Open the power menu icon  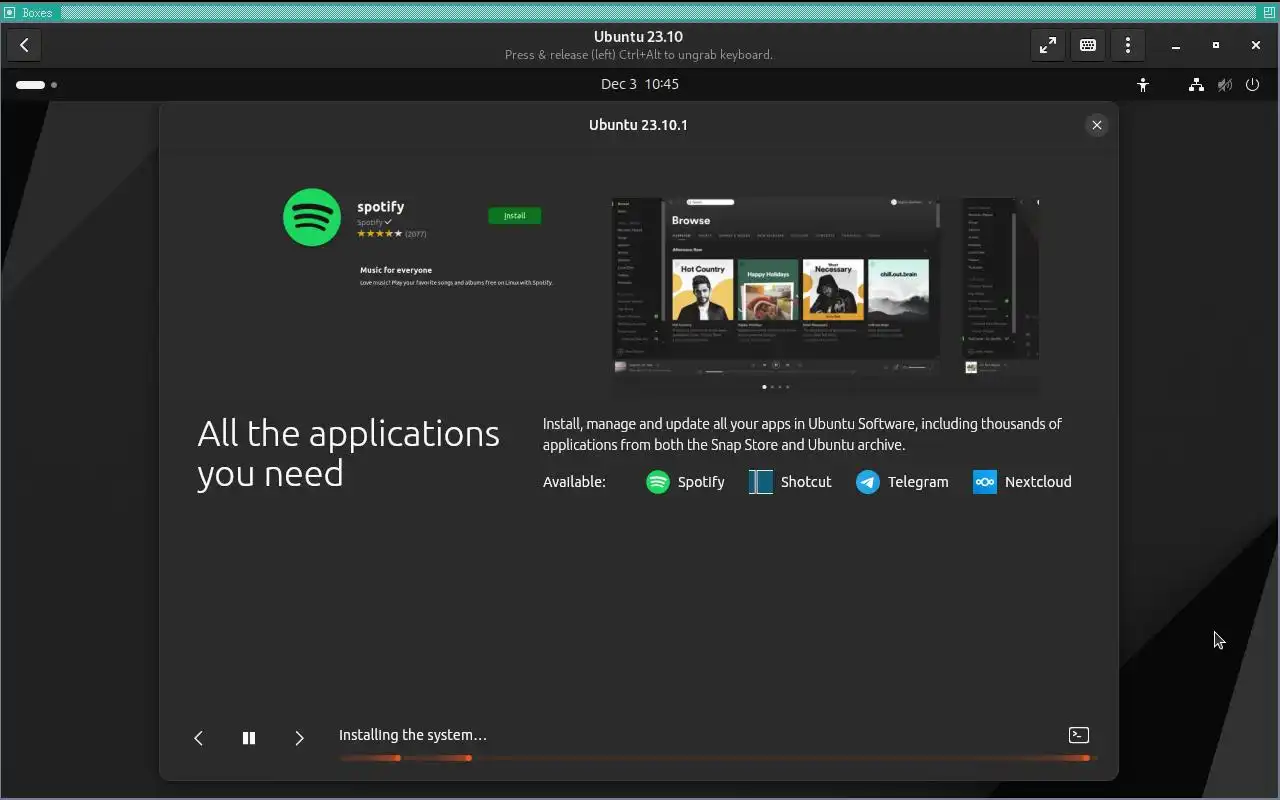(1252, 85)
